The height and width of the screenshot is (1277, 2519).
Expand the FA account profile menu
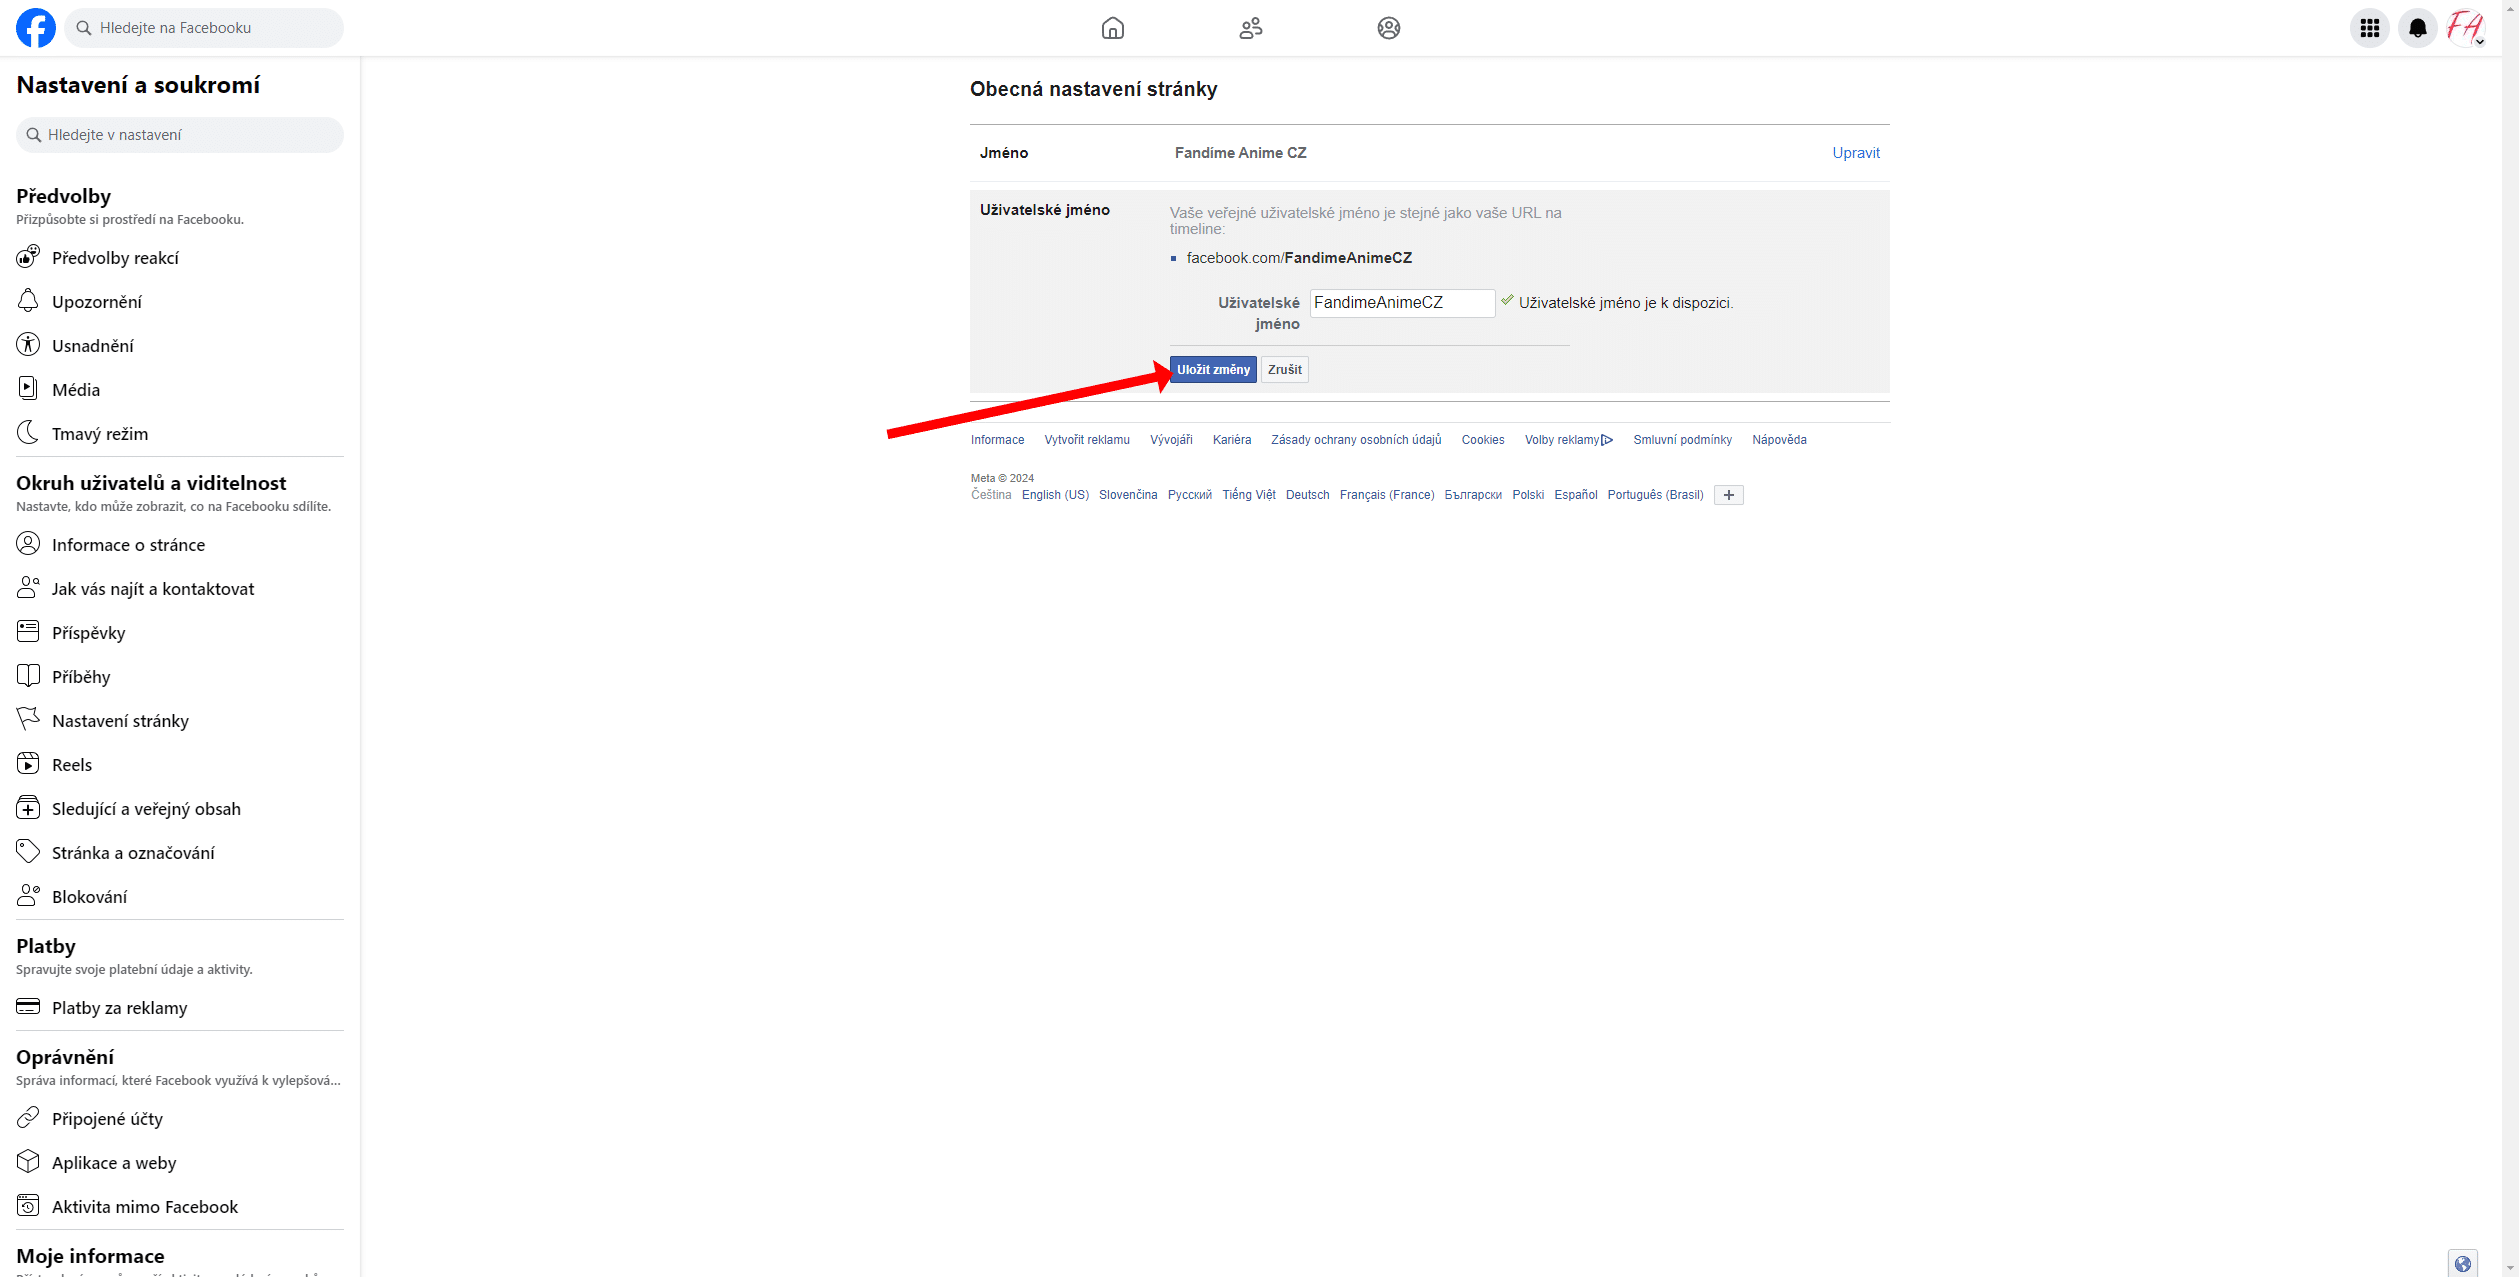click(2465, 28)
